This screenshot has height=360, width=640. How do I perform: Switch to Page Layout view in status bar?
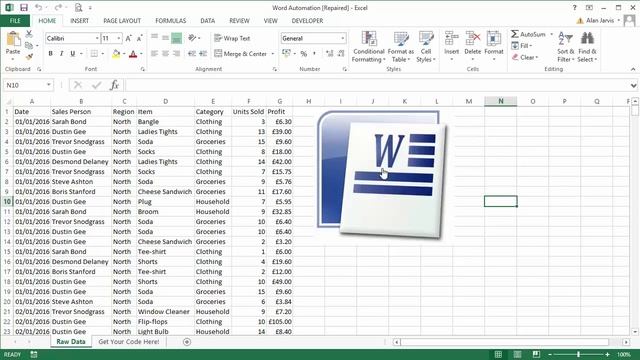coord(517,354)
